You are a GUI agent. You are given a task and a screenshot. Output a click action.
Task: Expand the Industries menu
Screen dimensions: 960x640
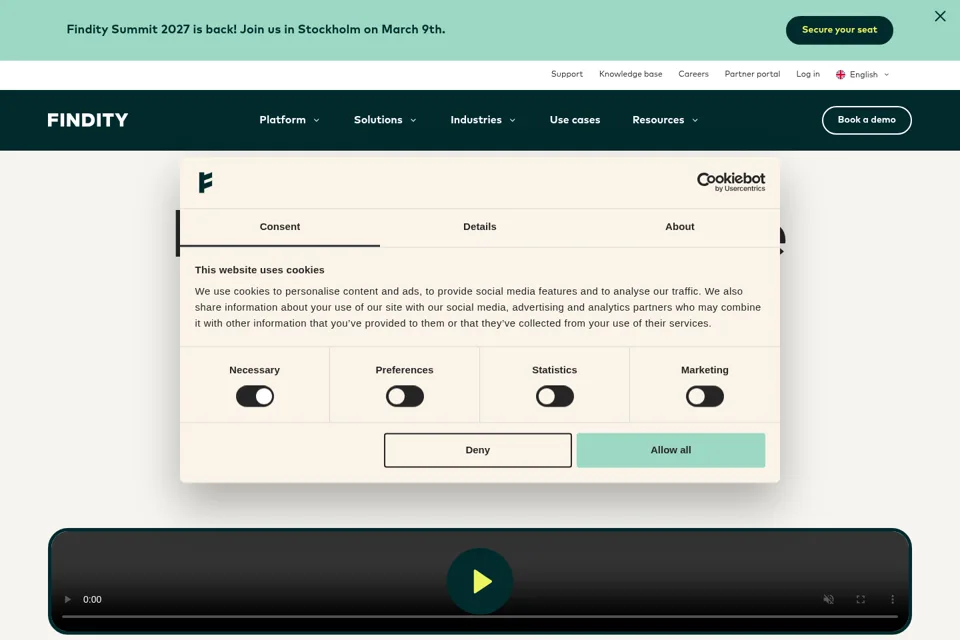(x=482, y=120)
